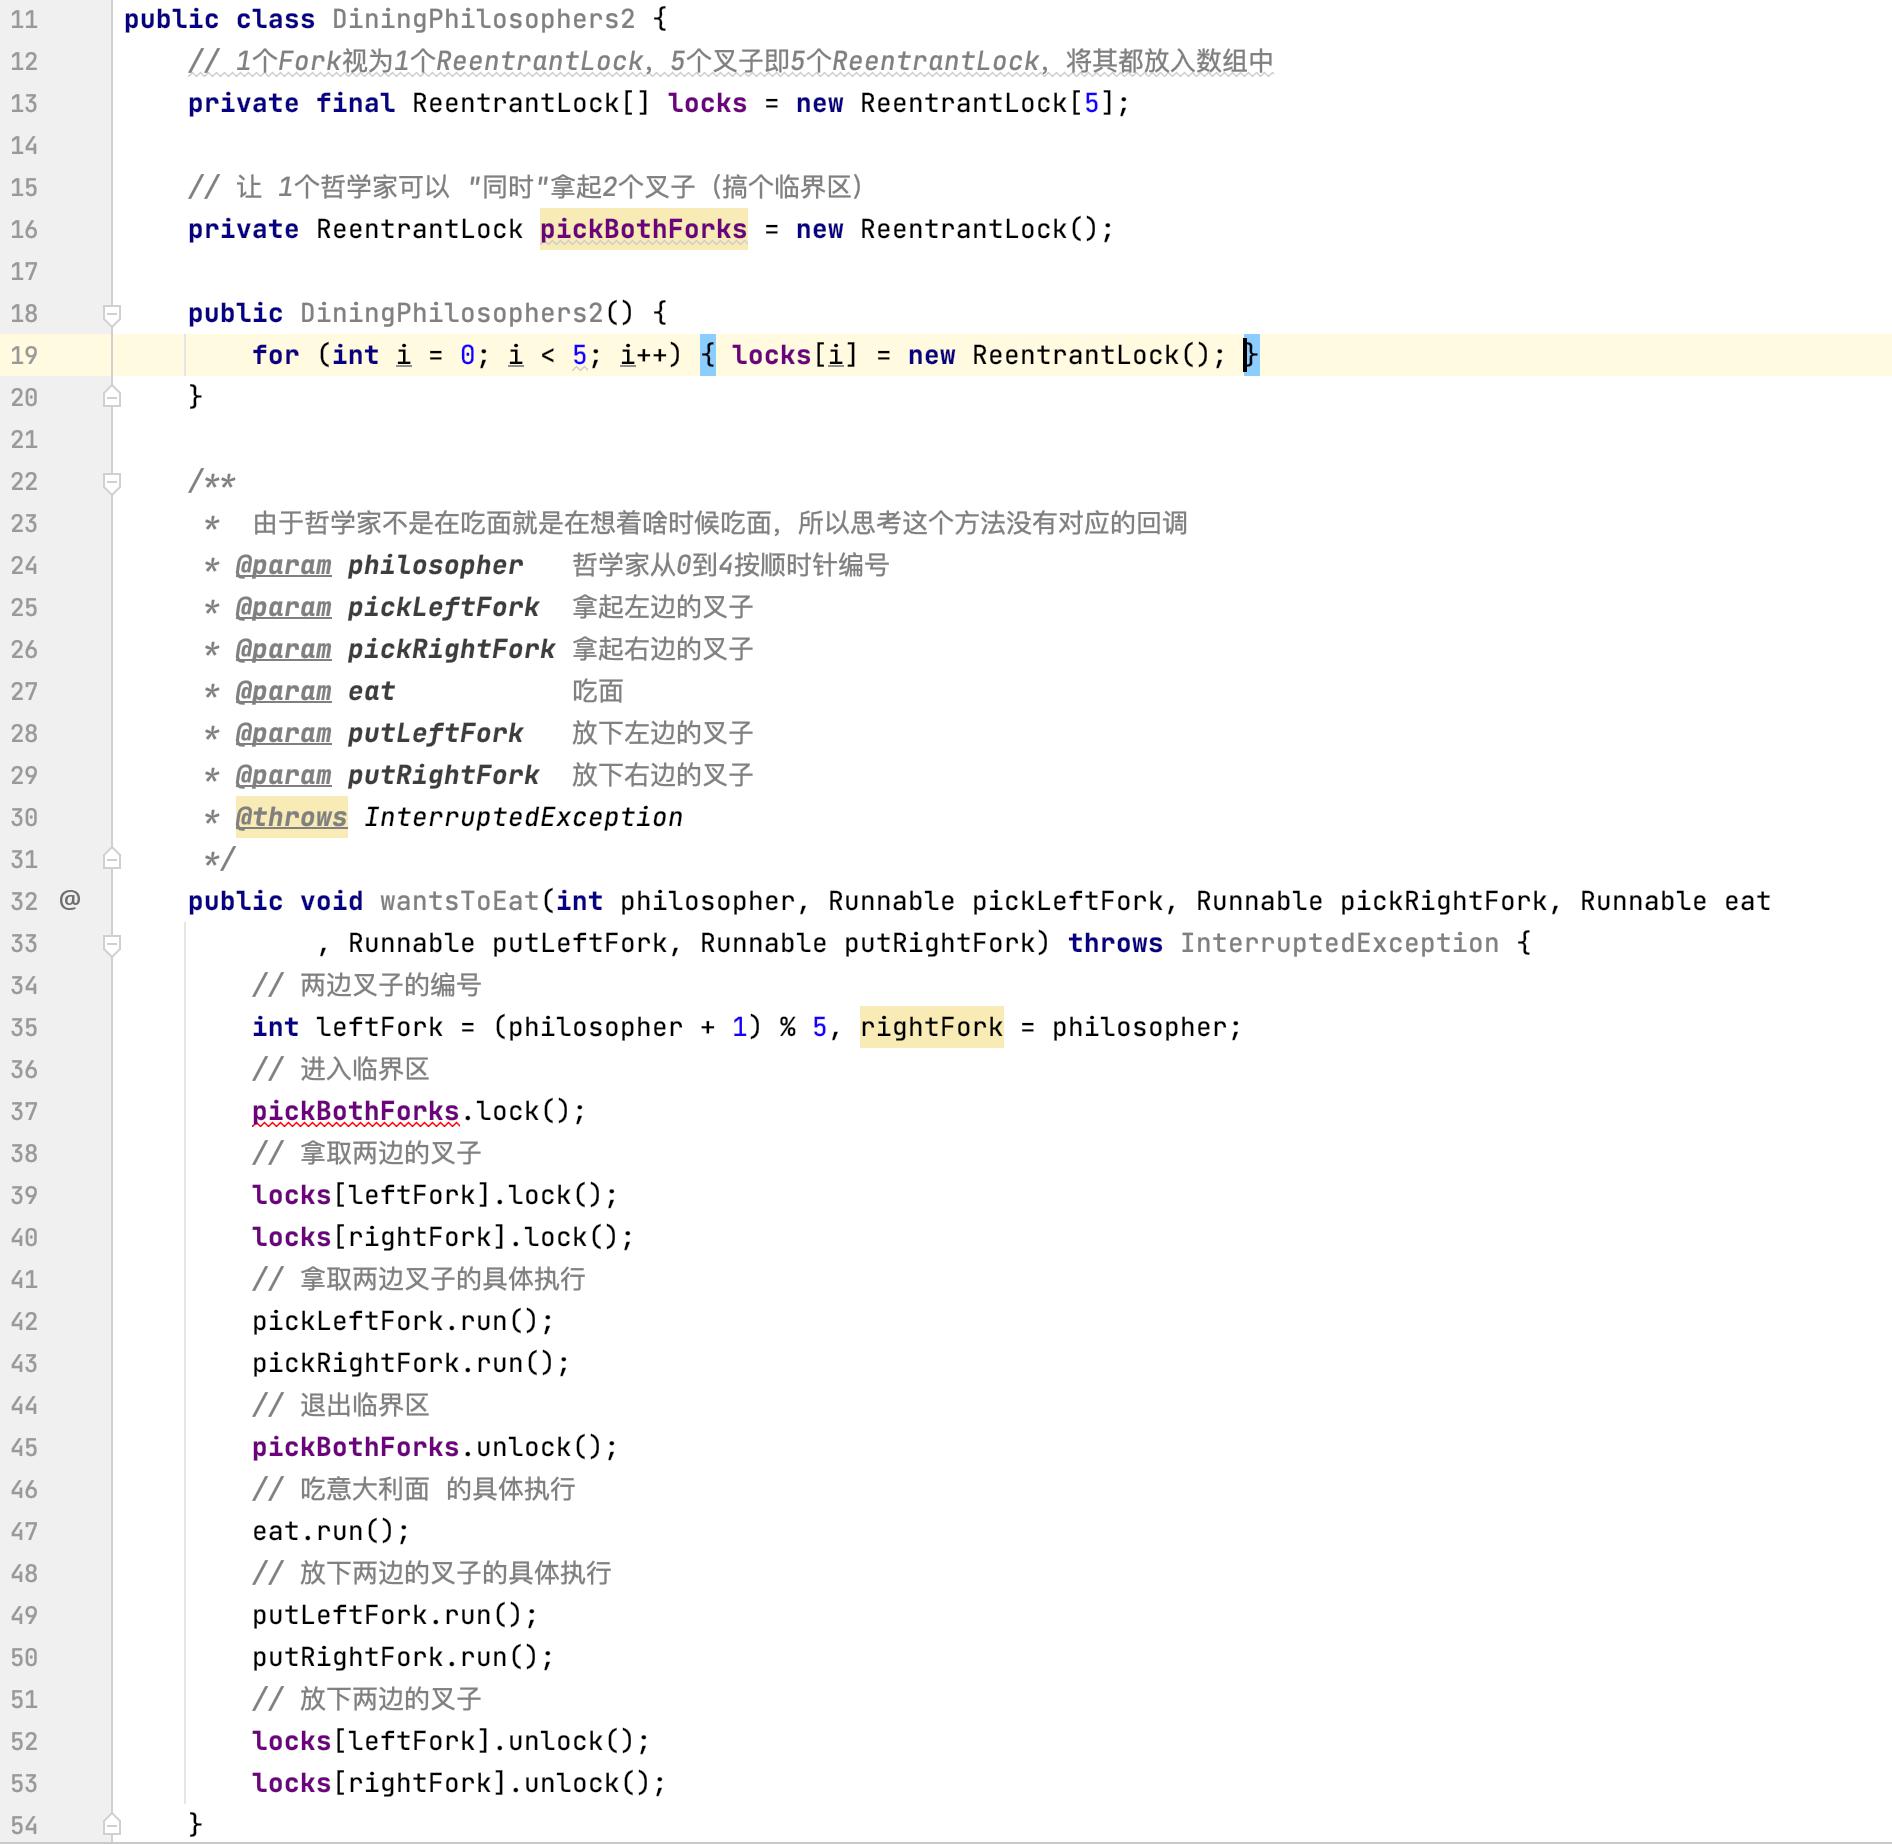Viewport: 1892px width, 1844px height.
Task: Click pickRightFork in the Javadoc on line 26
Action: [451, 649]
